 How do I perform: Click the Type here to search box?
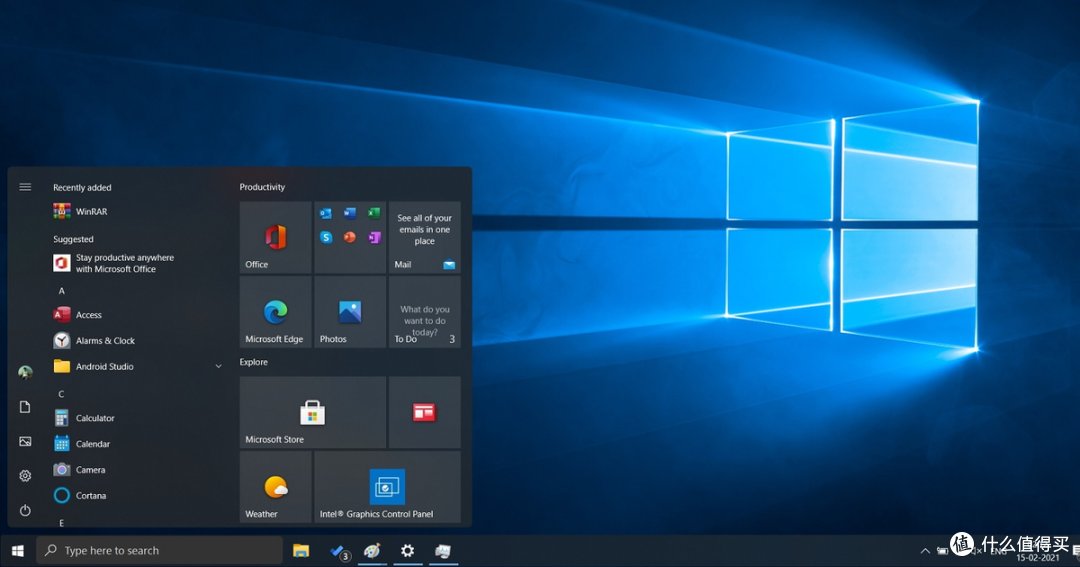tap(159, 550)
